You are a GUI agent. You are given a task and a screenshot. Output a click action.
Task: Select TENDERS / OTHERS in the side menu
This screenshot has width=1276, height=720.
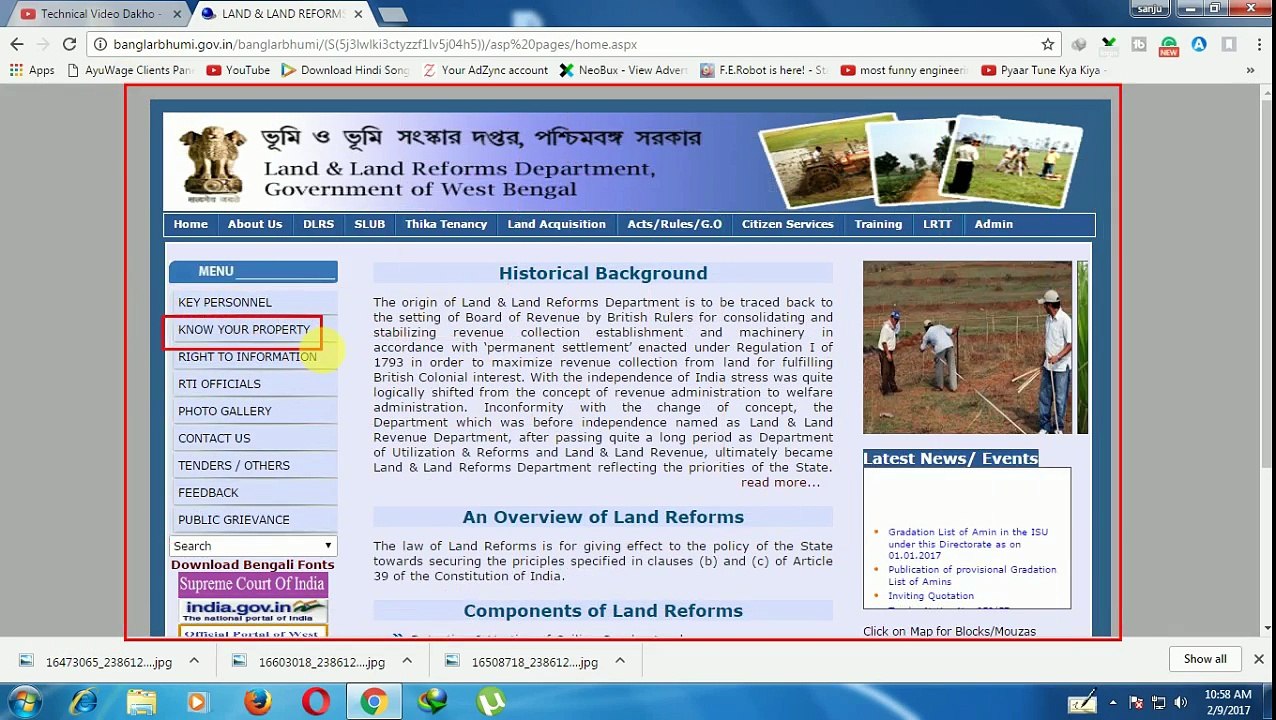253,465
